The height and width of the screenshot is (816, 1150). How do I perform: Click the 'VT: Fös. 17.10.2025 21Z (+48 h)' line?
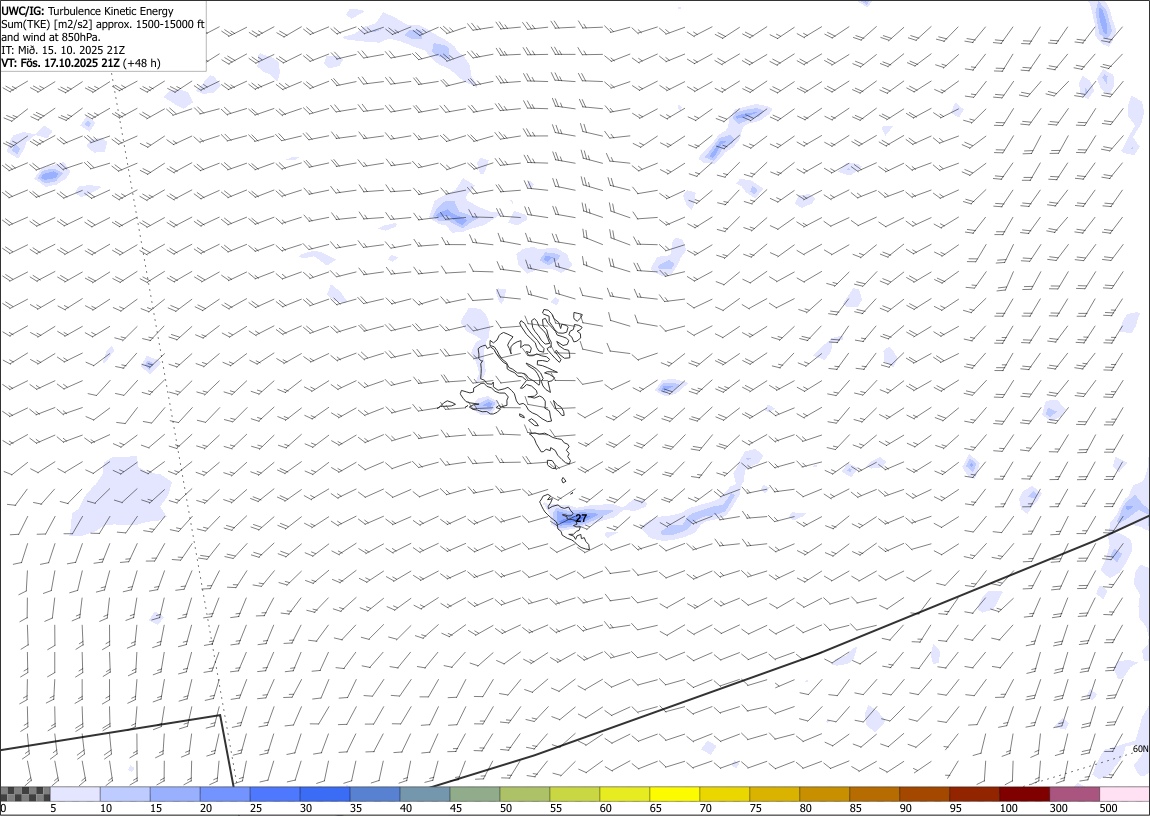pyautogui.click(x=81, y=63)
